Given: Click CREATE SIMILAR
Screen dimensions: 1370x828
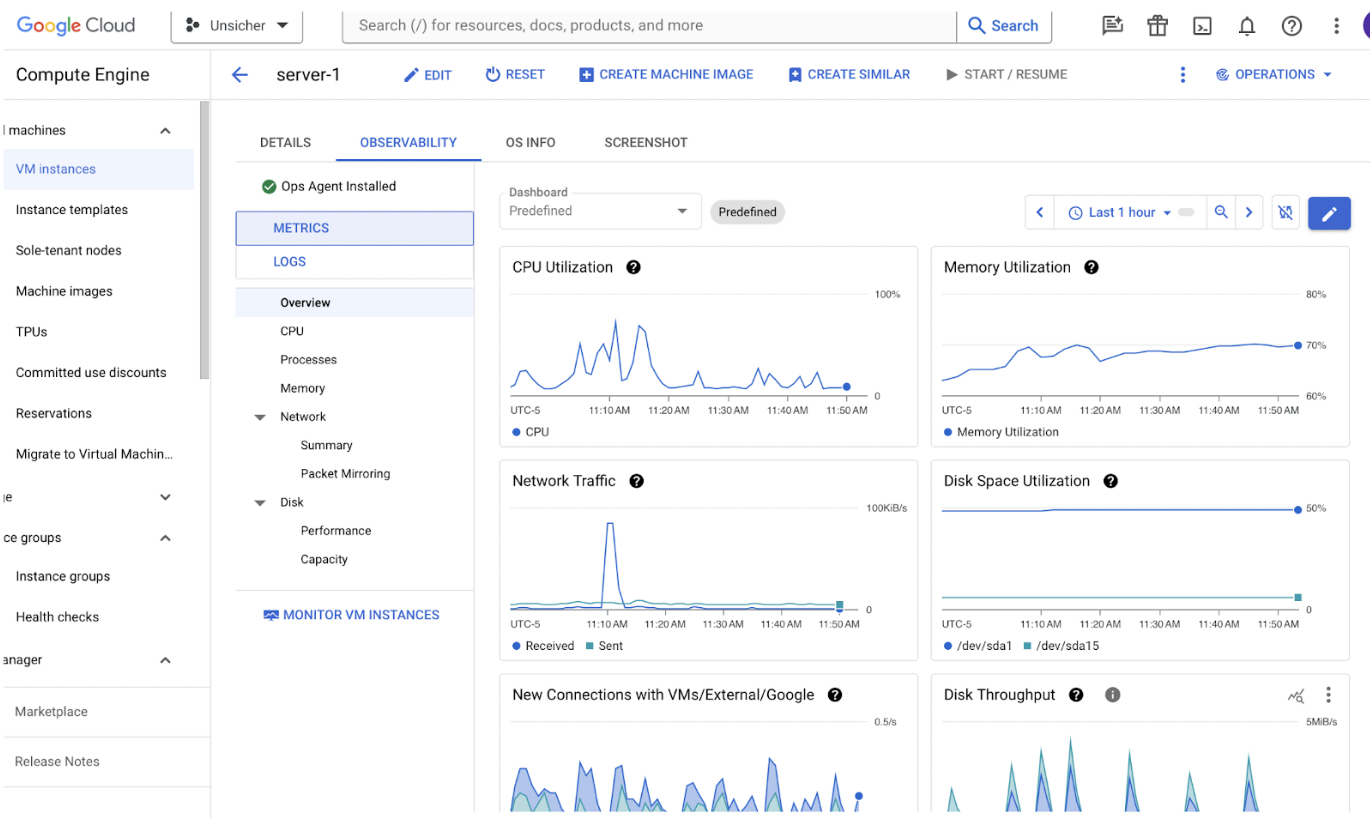Looking at the screenshot, I should 849,74.
